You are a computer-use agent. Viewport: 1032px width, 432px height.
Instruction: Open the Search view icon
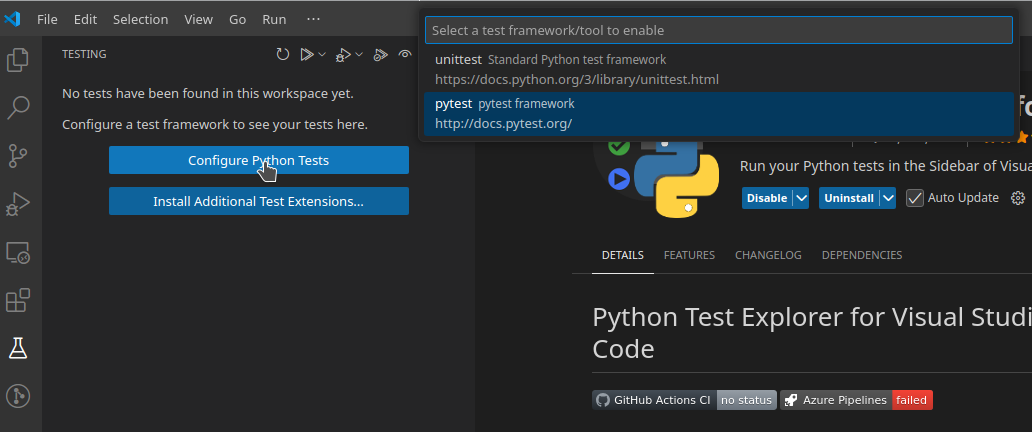(x=18, y=108)
